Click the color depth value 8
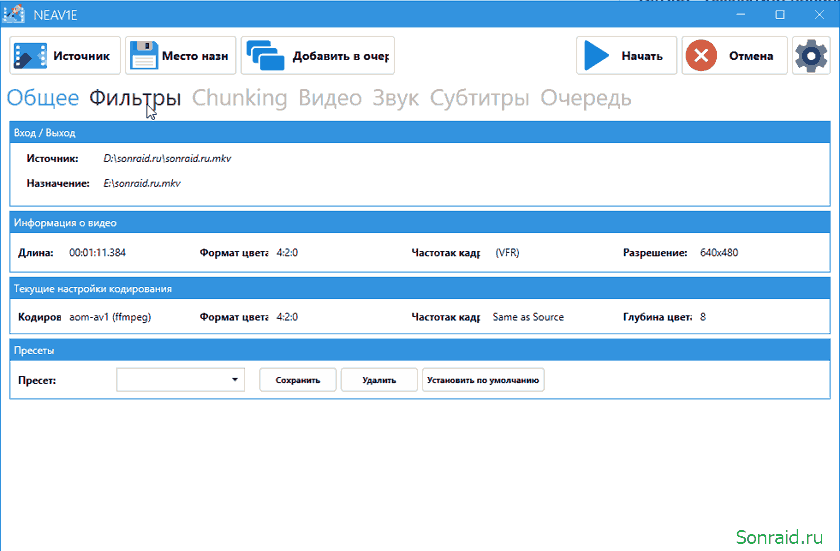Viewport: 840px width, 551px height. point(703,317)
